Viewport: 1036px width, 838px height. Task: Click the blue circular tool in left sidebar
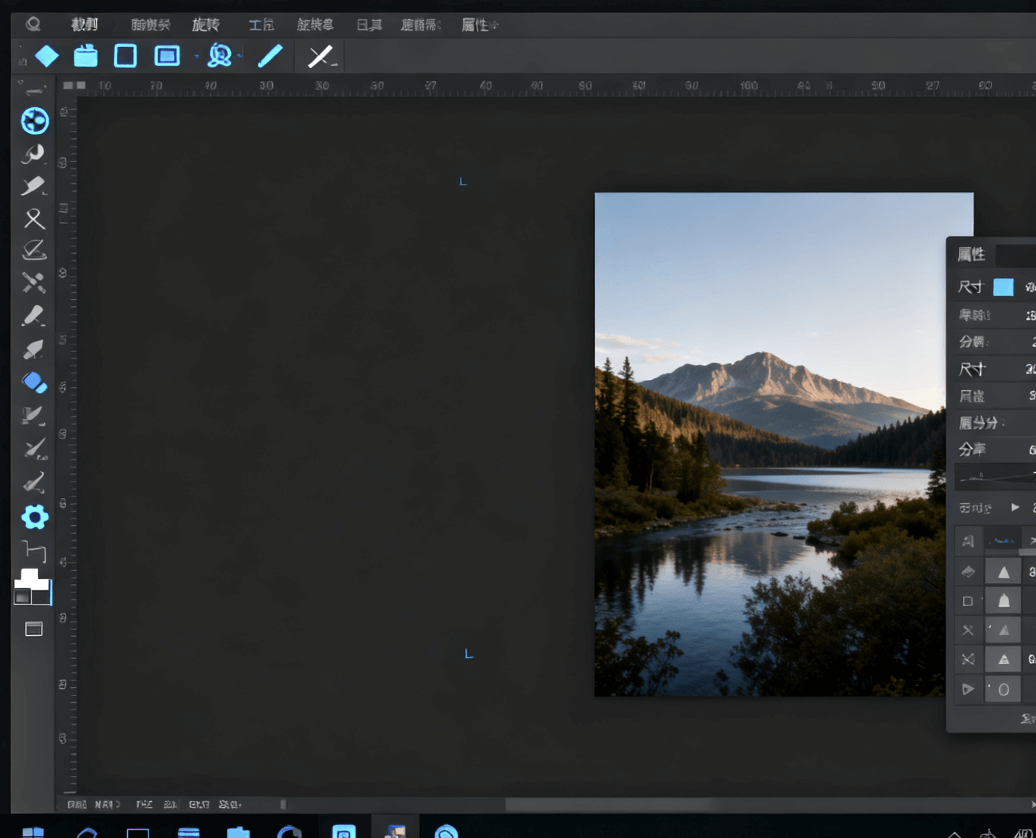click(x=35, y=121)
